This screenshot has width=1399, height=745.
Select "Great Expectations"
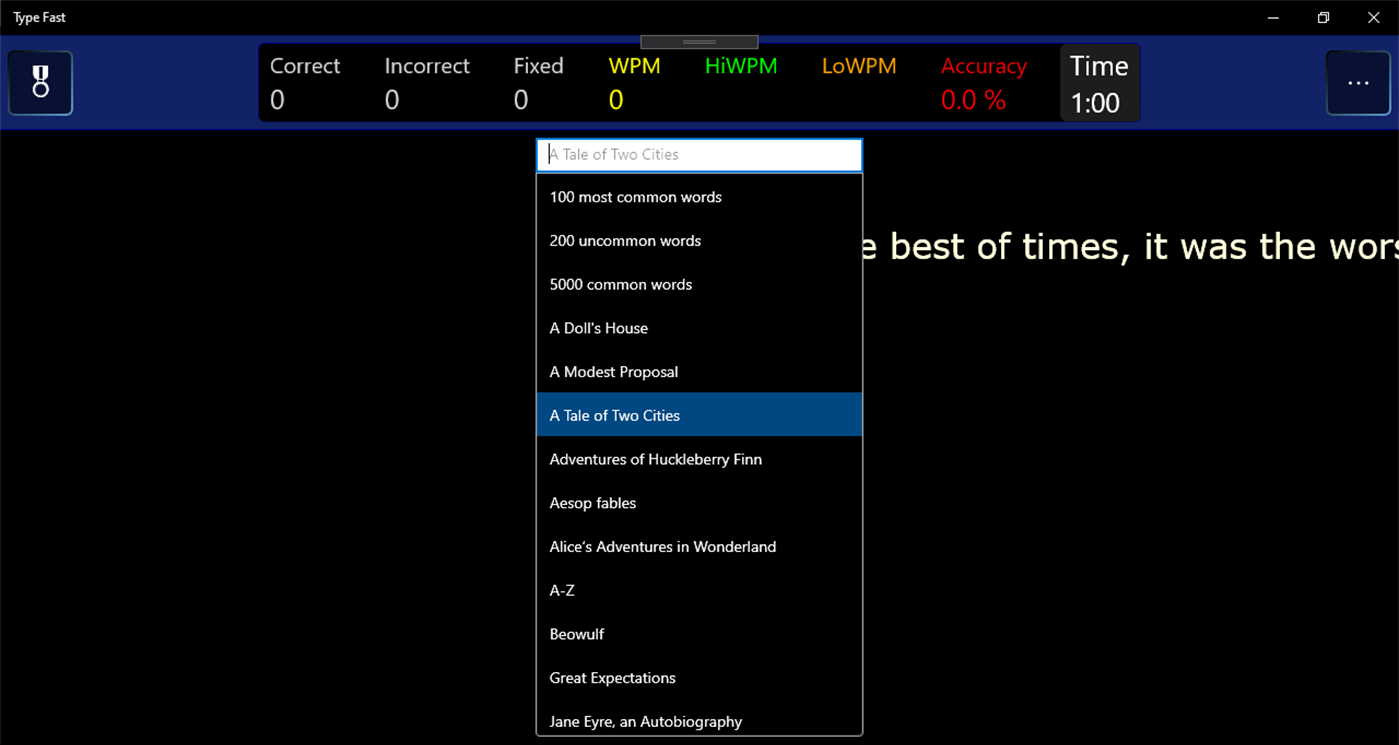tap(612, 677)
